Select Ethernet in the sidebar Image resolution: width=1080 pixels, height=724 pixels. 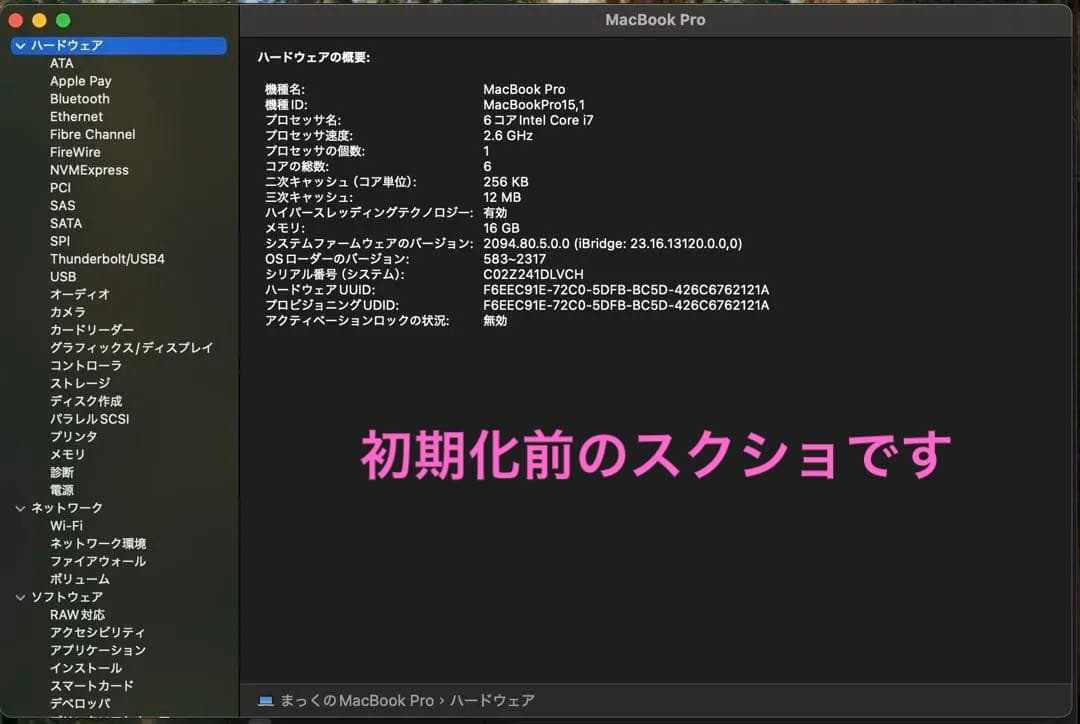tap(76, 117)
